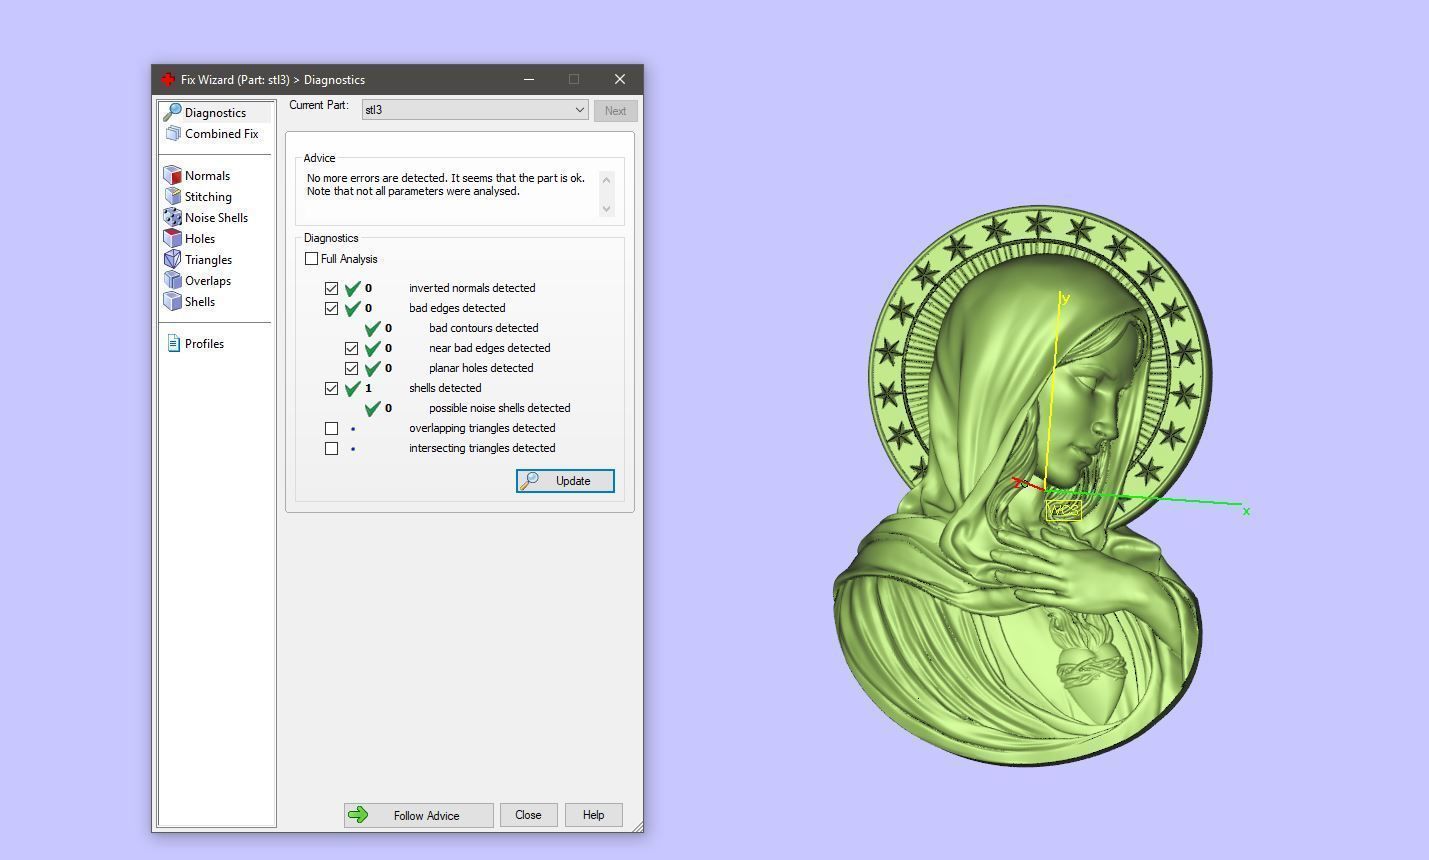Open the Noise Shells page
Image resolution: width=1429 pixels, height=860 pixels.
pos(217,218)
